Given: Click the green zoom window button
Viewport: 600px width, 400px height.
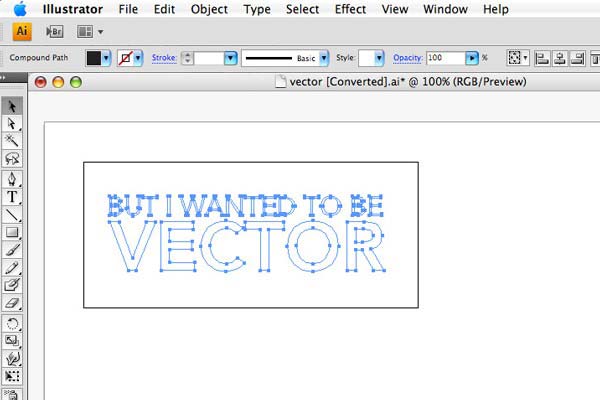Looking at the screenshot, I should [76, 82].
